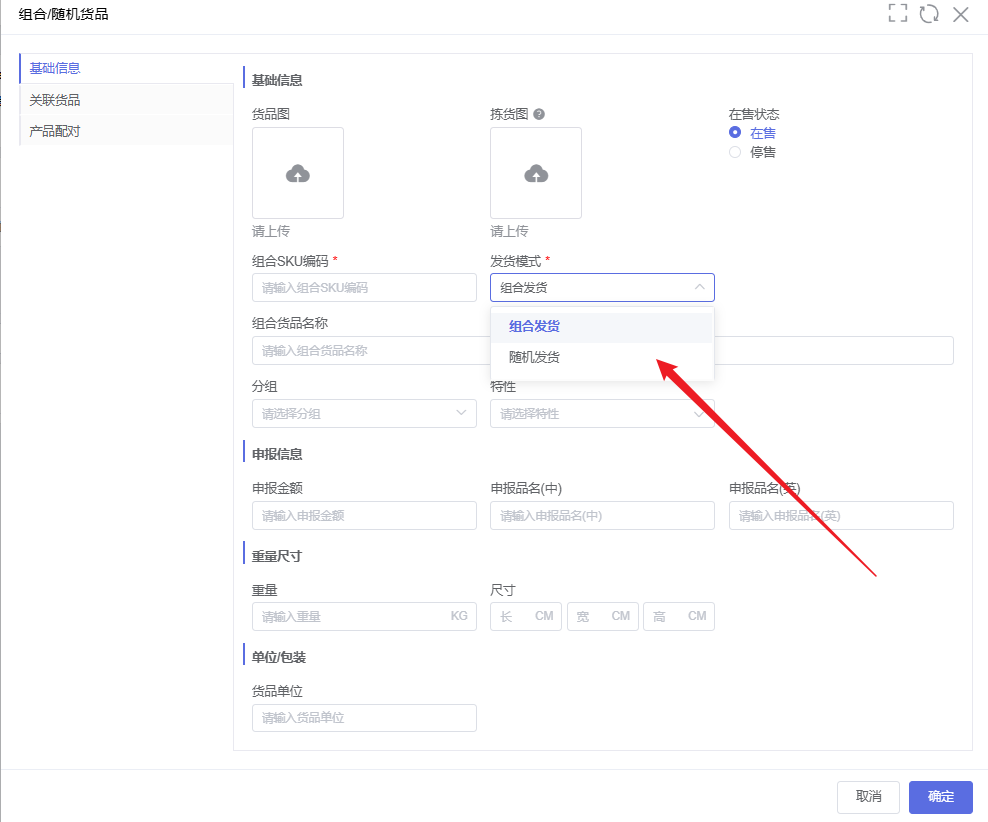
Task: Click the cloud upload icon under 拣货图
Action: coord(536,173)
